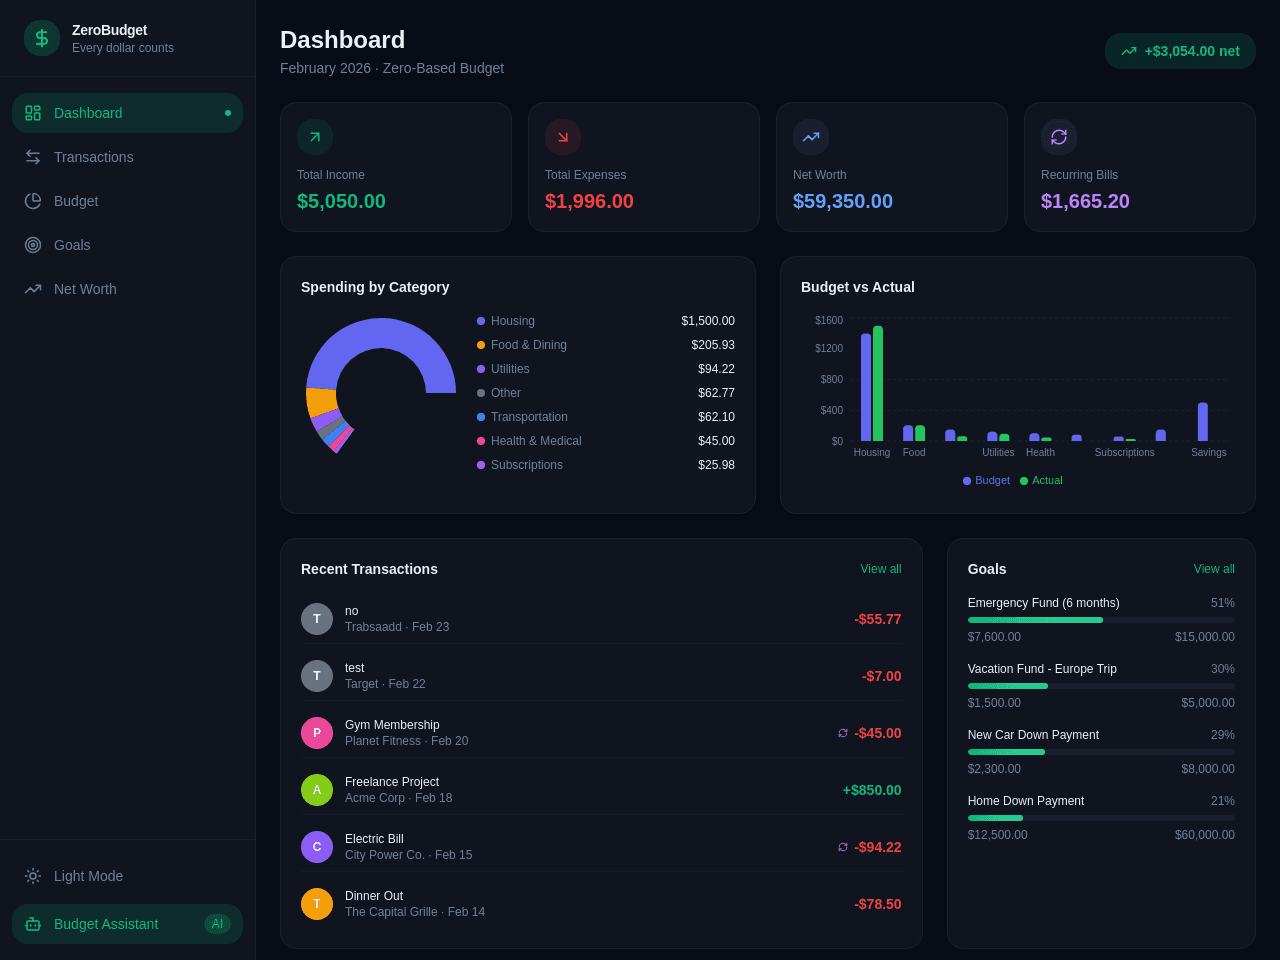Image resolution: width=1280 pixels, height=960 pixels.
Task: View all recent transactions
Action: (x=881, y=569)
